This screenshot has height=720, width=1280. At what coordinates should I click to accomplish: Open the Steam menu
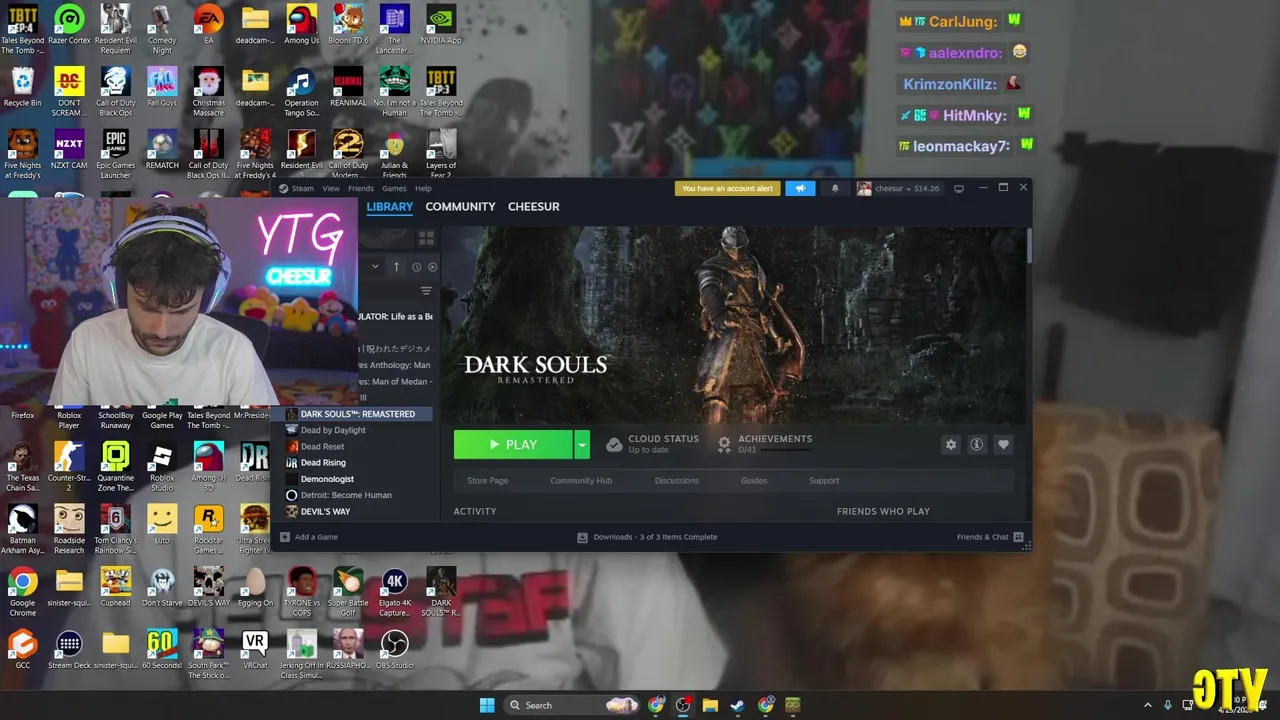(302, 188)
